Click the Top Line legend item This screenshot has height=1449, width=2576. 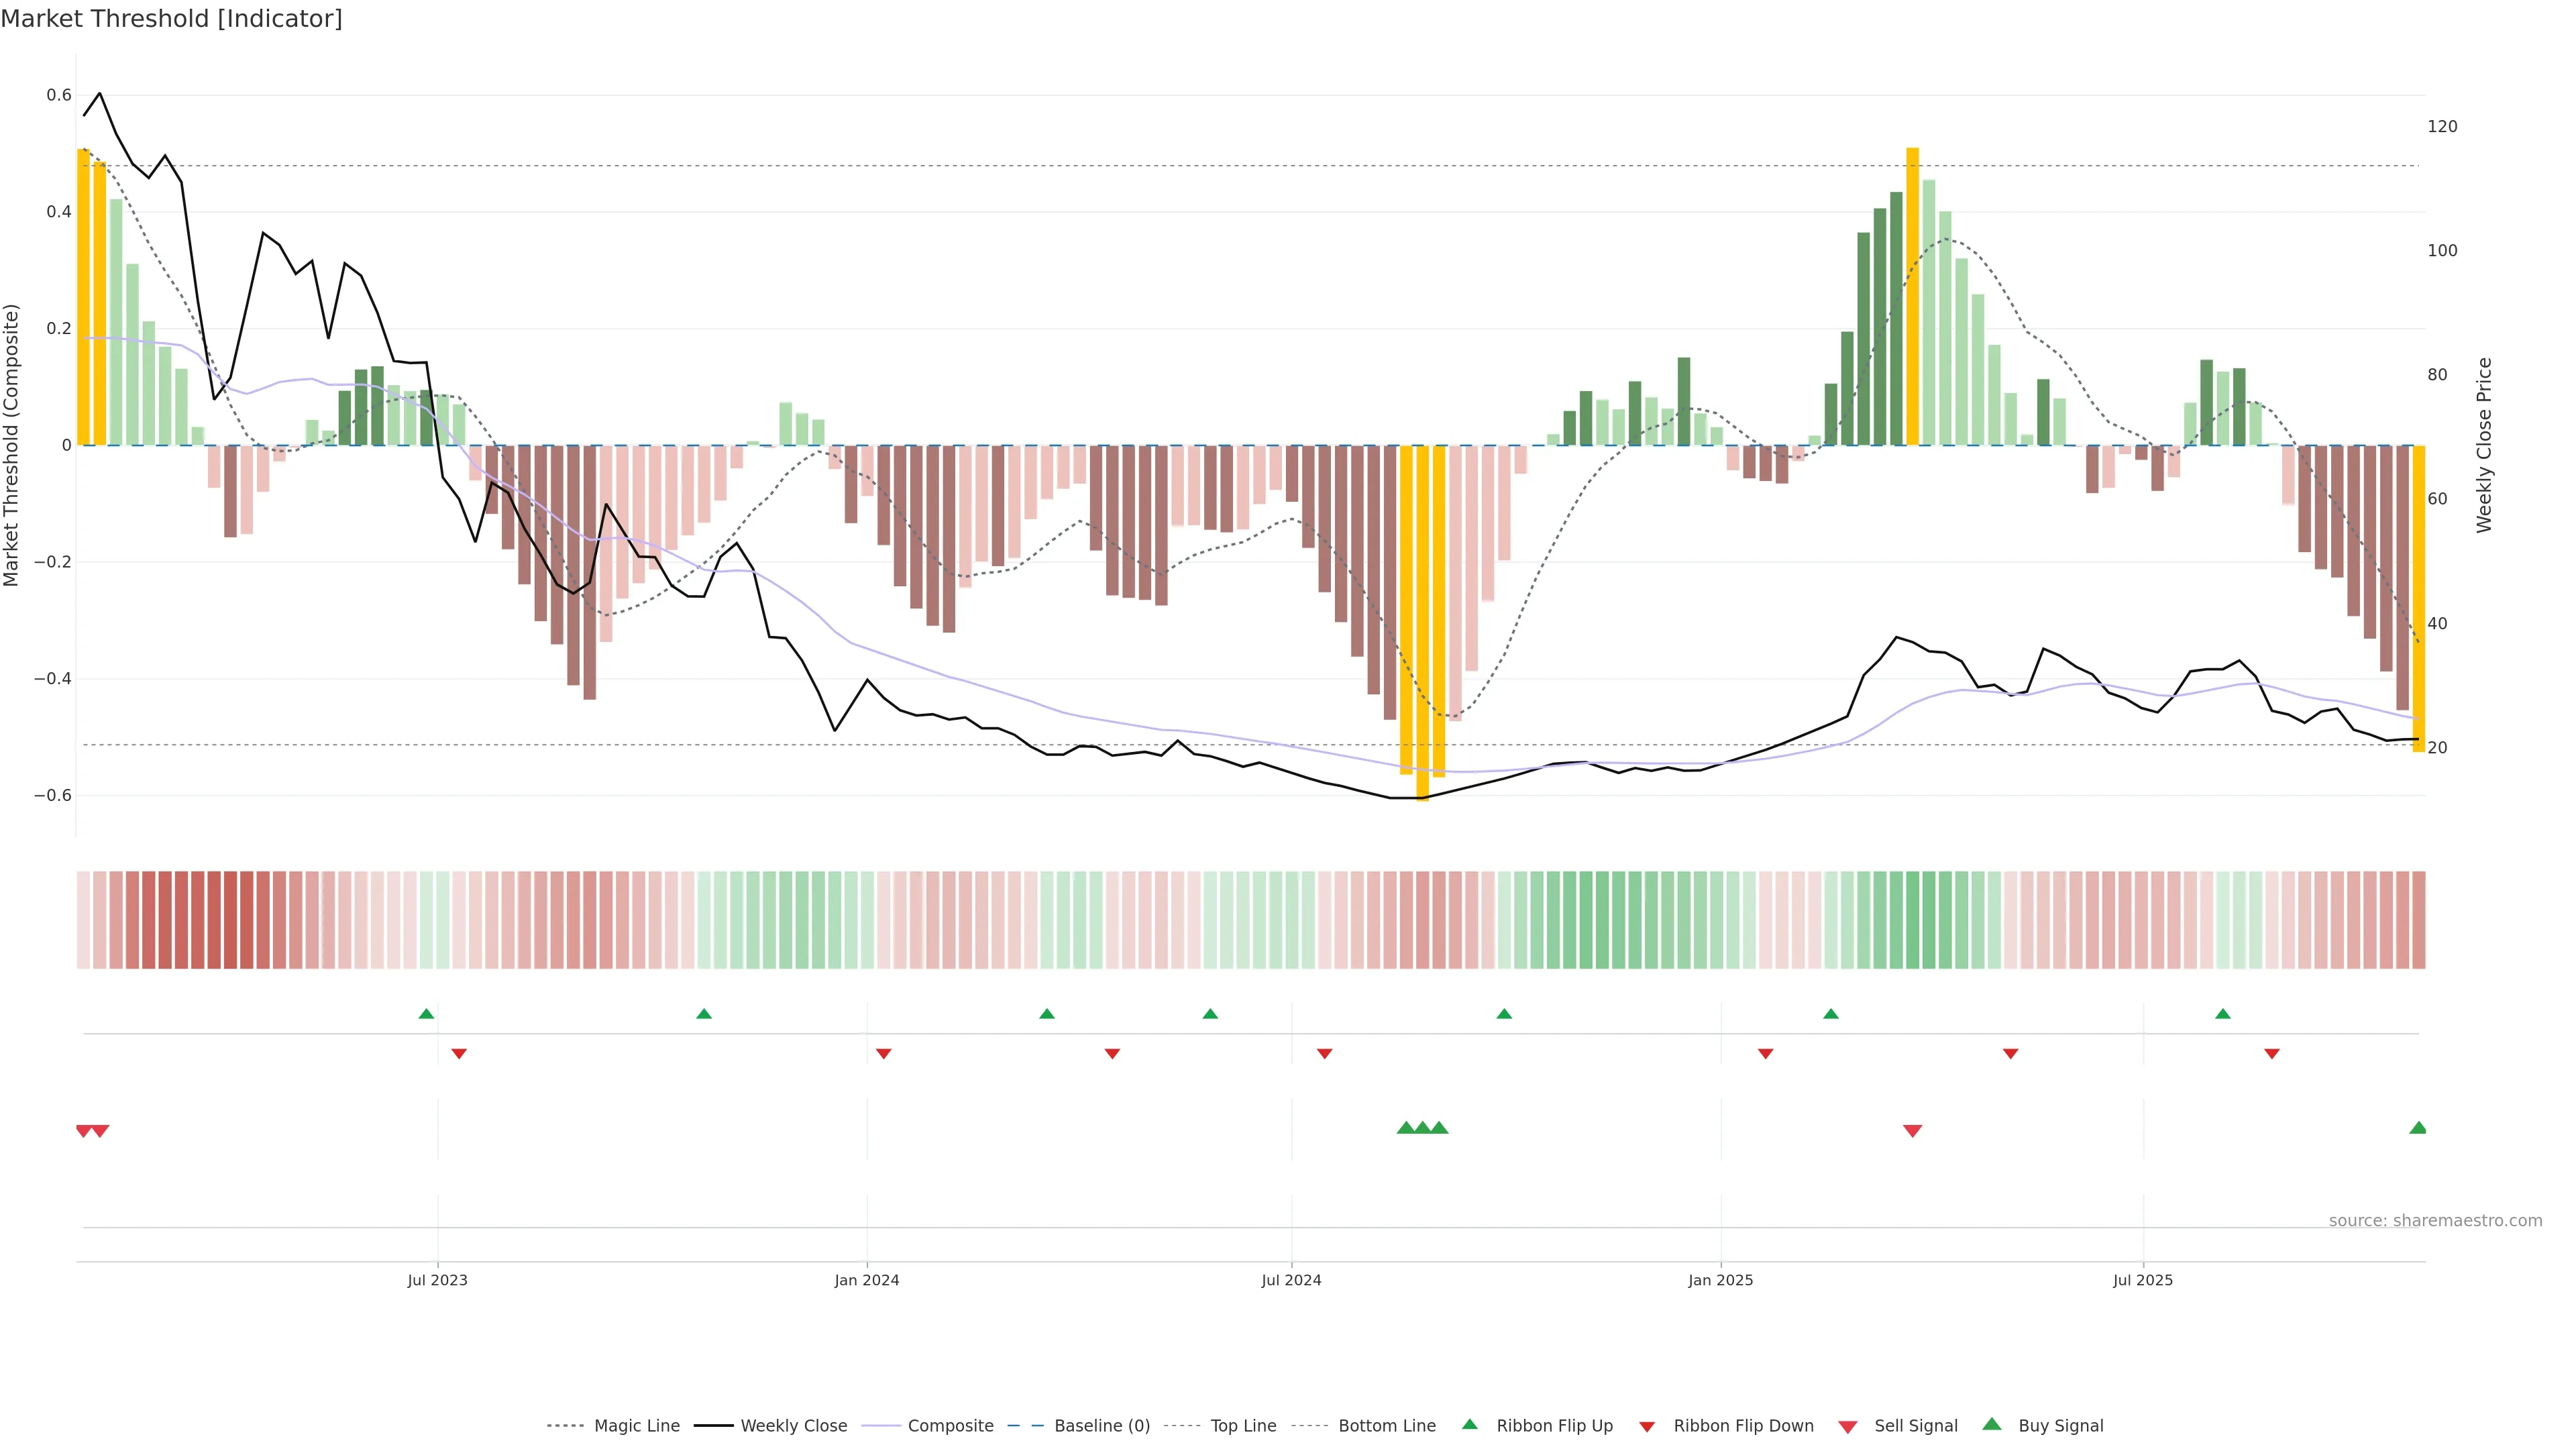point(1243,1426)
